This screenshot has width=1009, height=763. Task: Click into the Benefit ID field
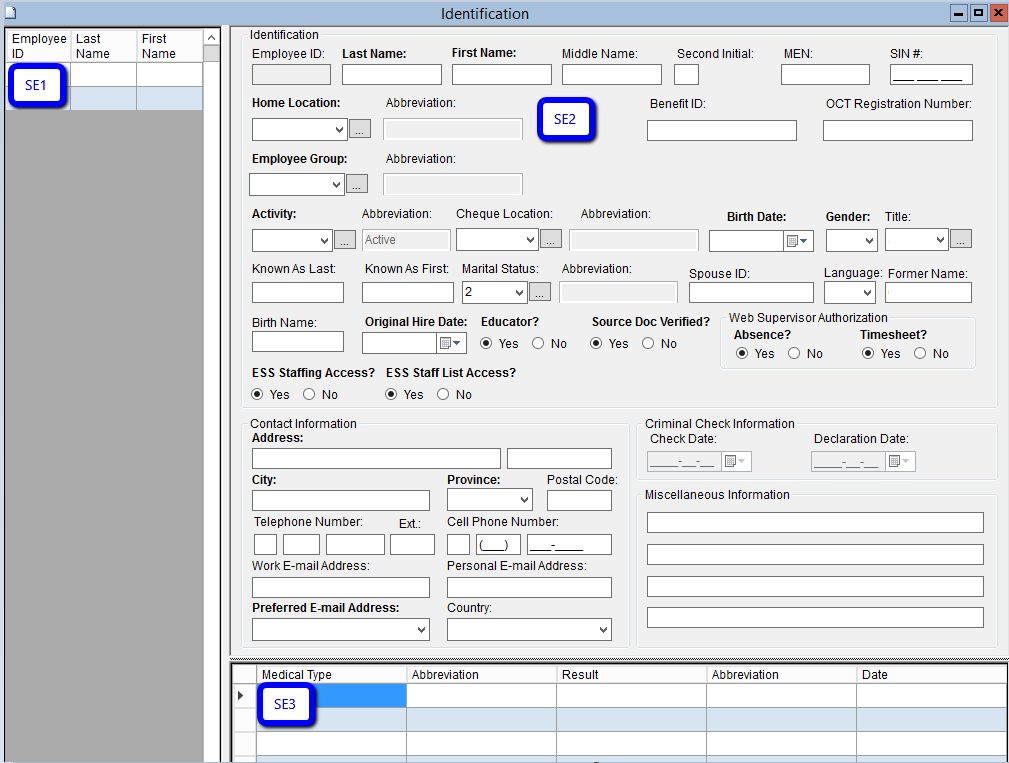pos(721,130)
